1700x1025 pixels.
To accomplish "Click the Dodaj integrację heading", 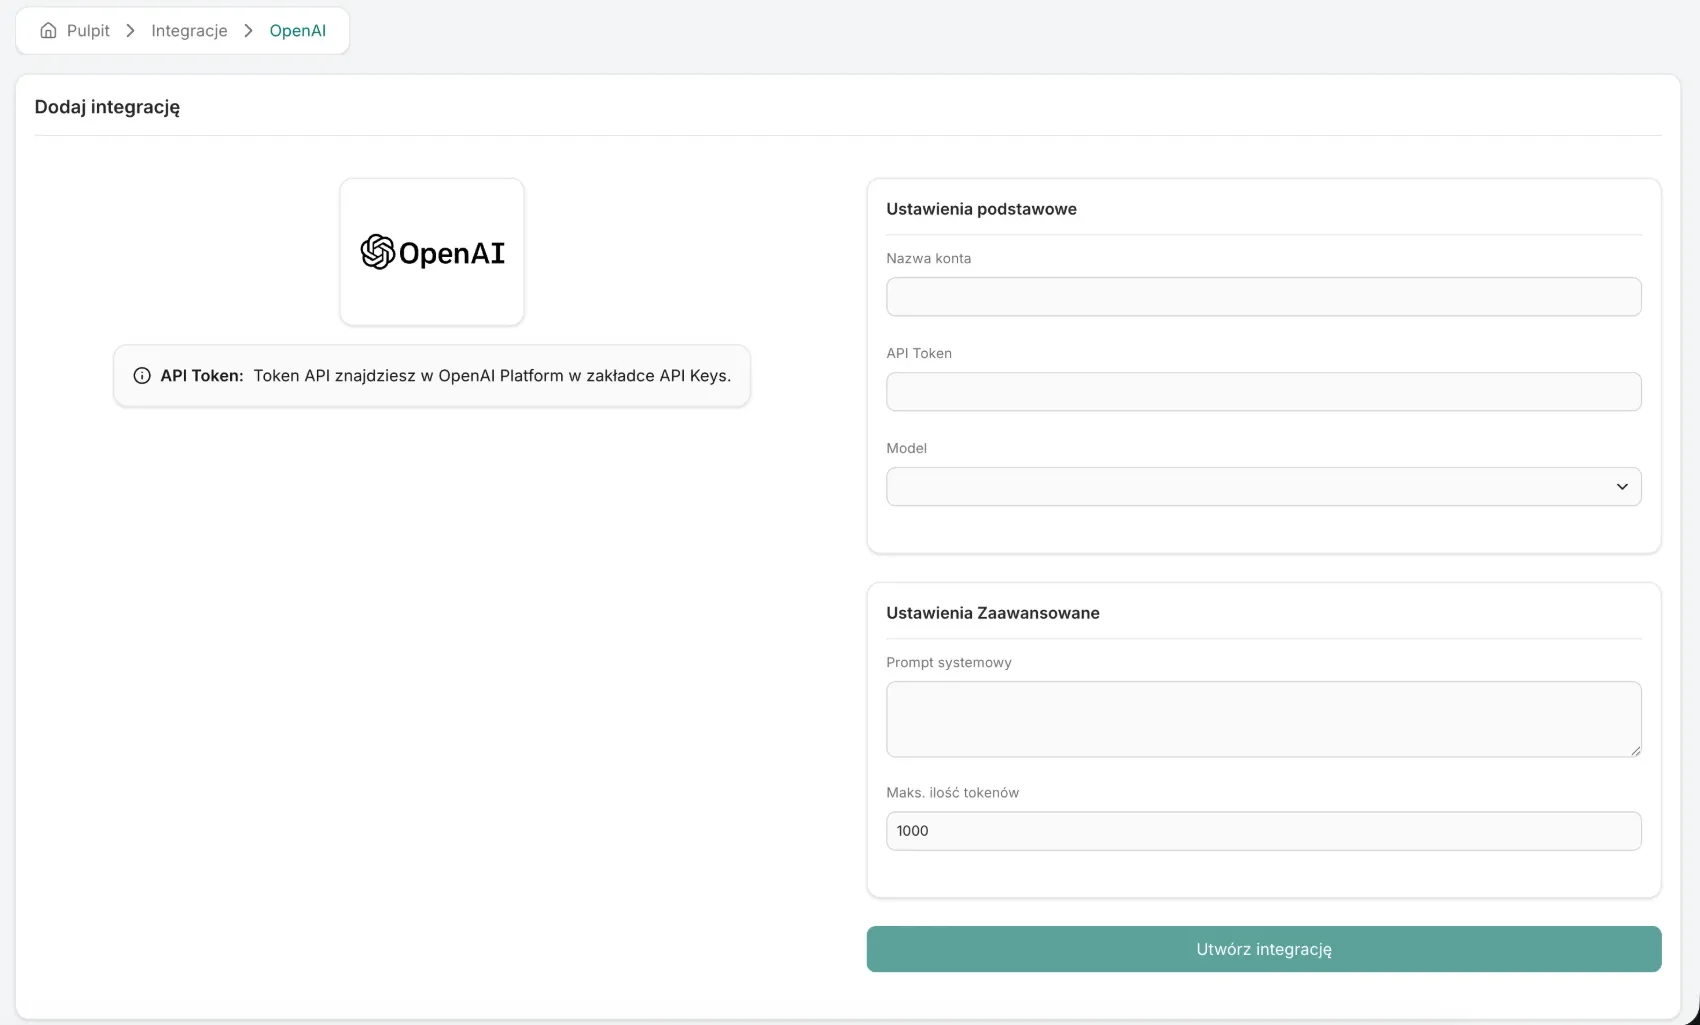I will tap(107, 107).
